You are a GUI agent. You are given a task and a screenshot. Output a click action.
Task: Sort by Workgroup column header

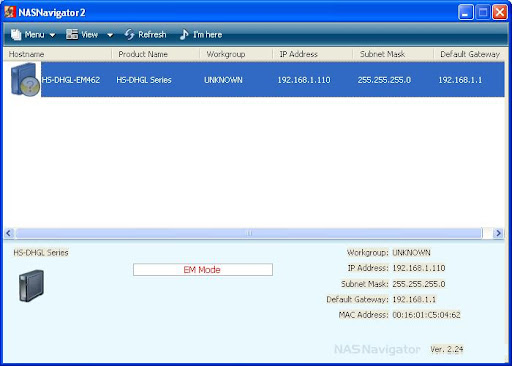236,54
